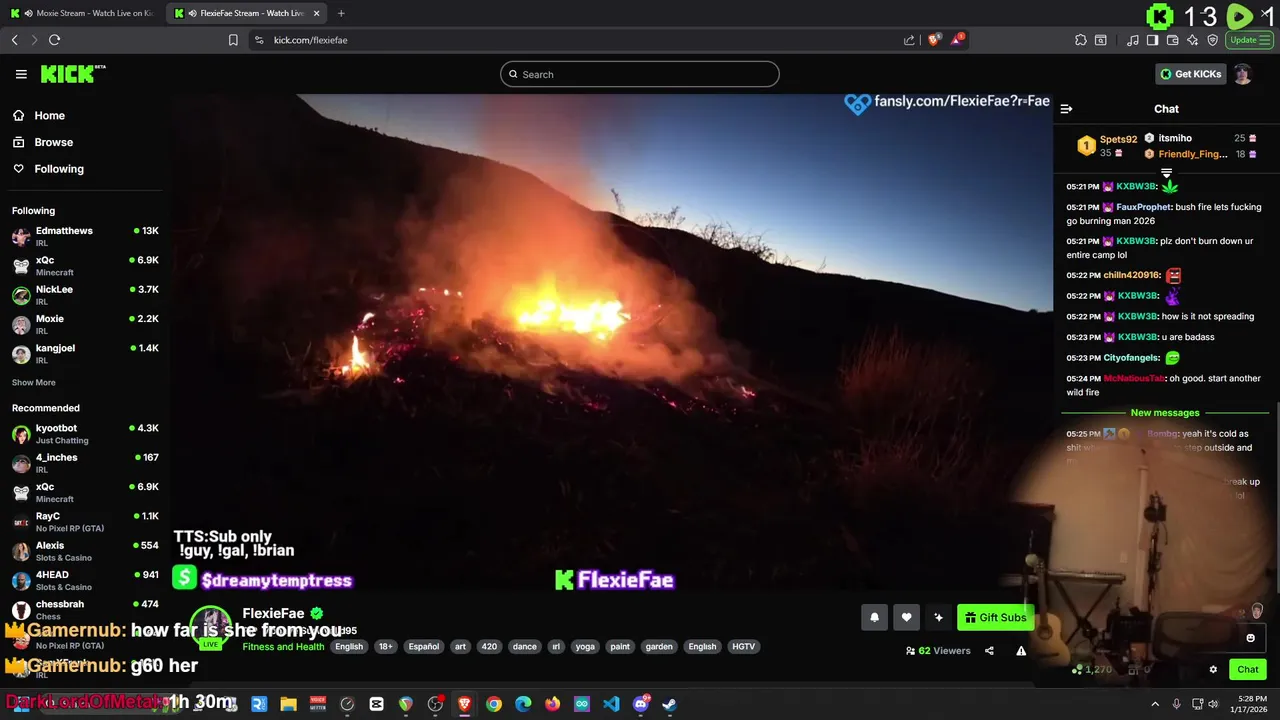Open Brave Rewards triangle icon
The image size is (1280, 720).
point(957,40)
